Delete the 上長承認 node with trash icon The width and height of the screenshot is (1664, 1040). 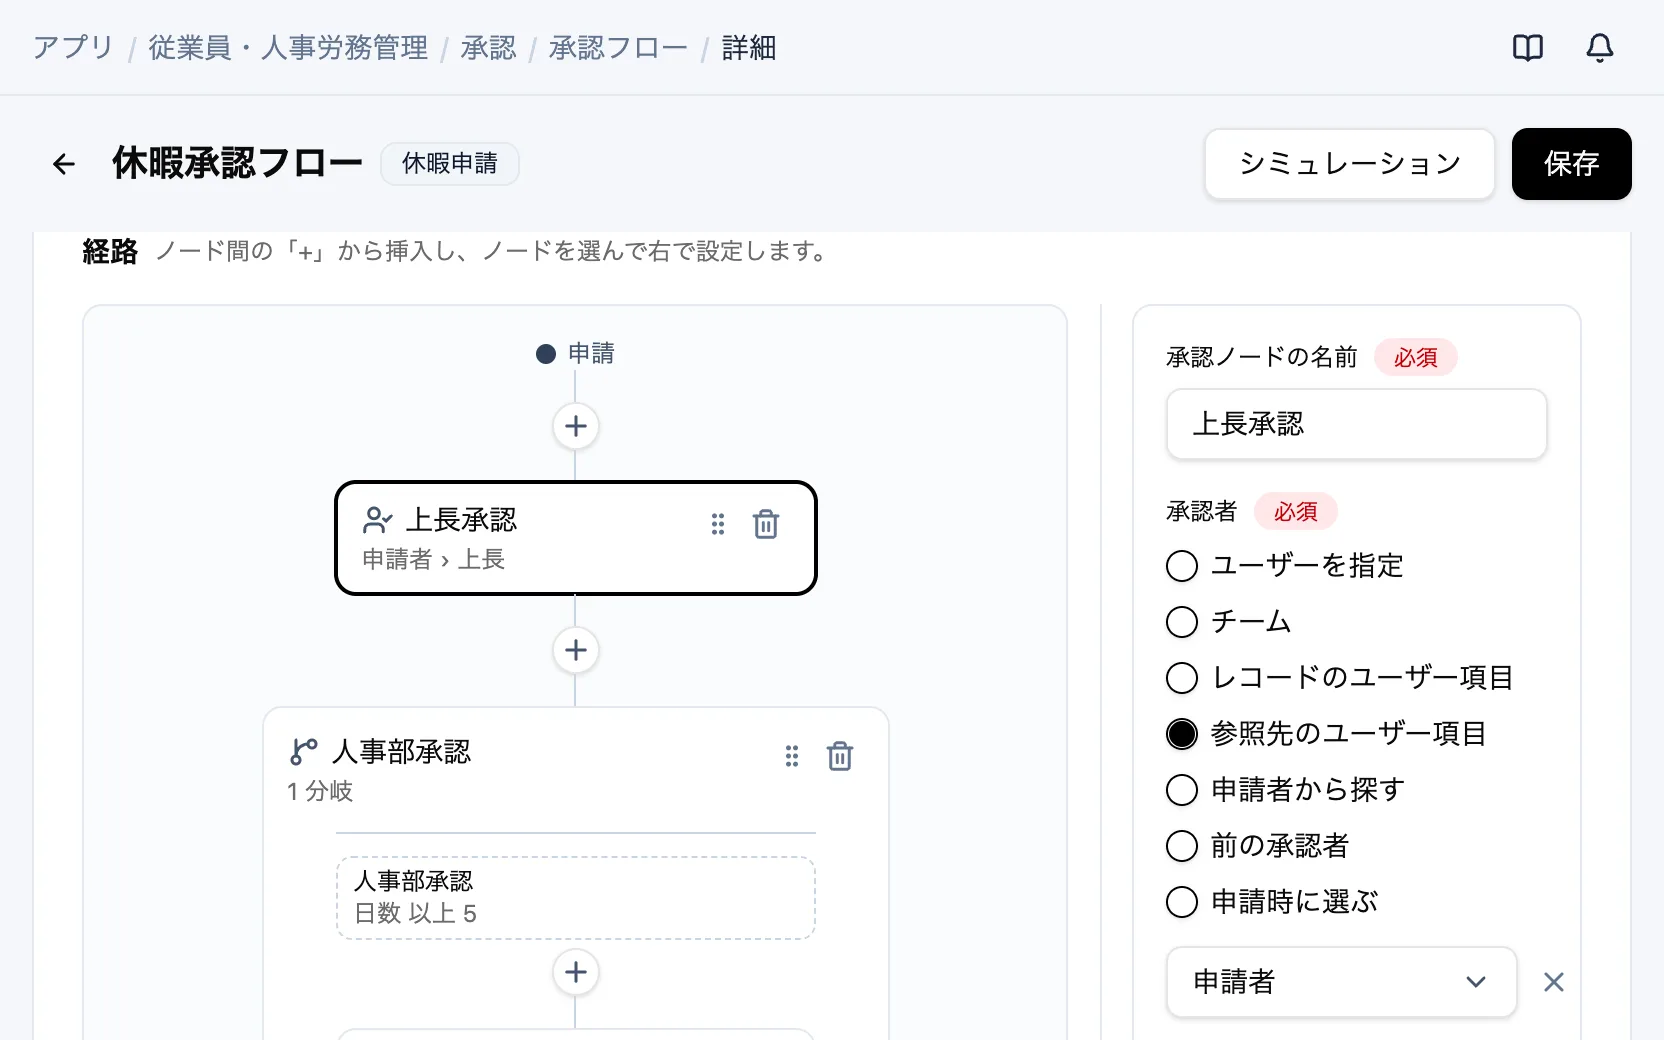[x=766, y=524]
